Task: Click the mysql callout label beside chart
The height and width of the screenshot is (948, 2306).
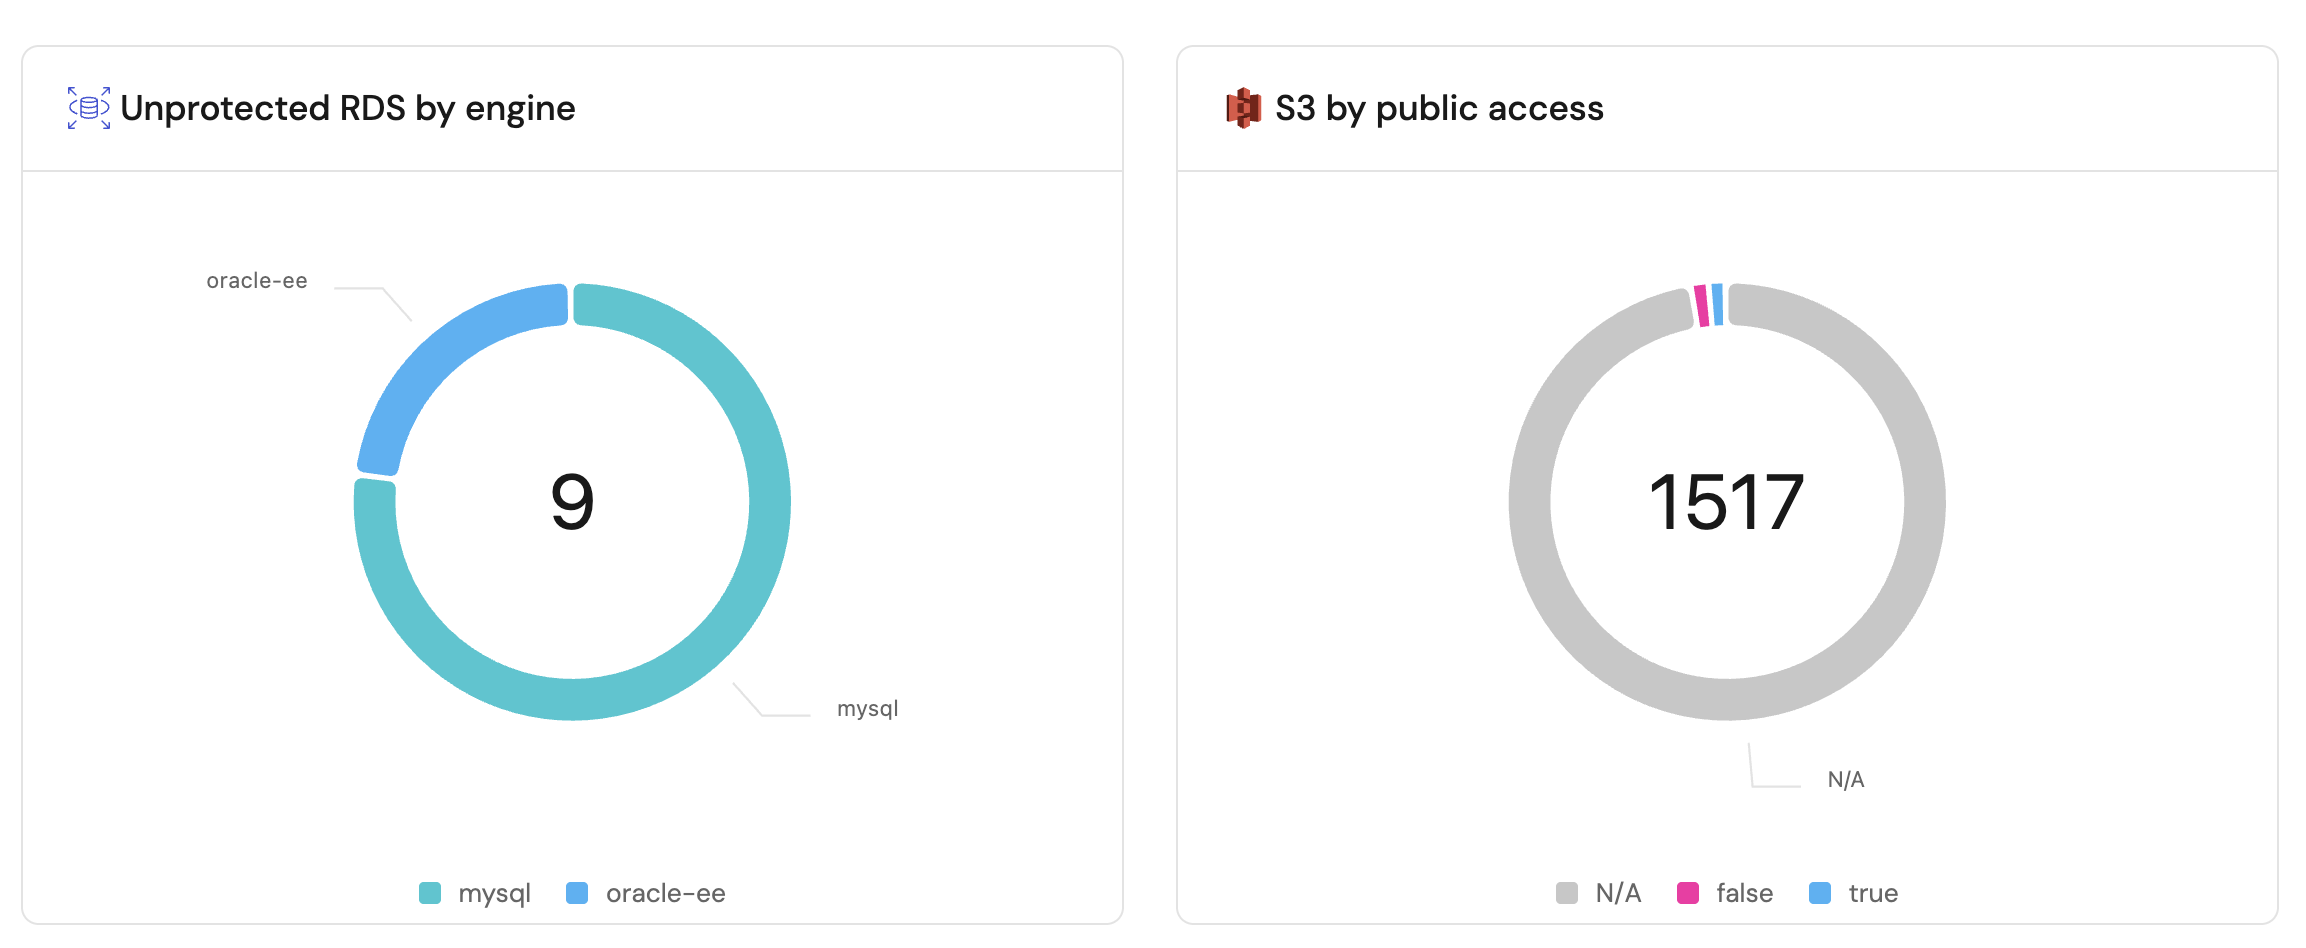Action: pyautogui.click(x=868, y=709)
